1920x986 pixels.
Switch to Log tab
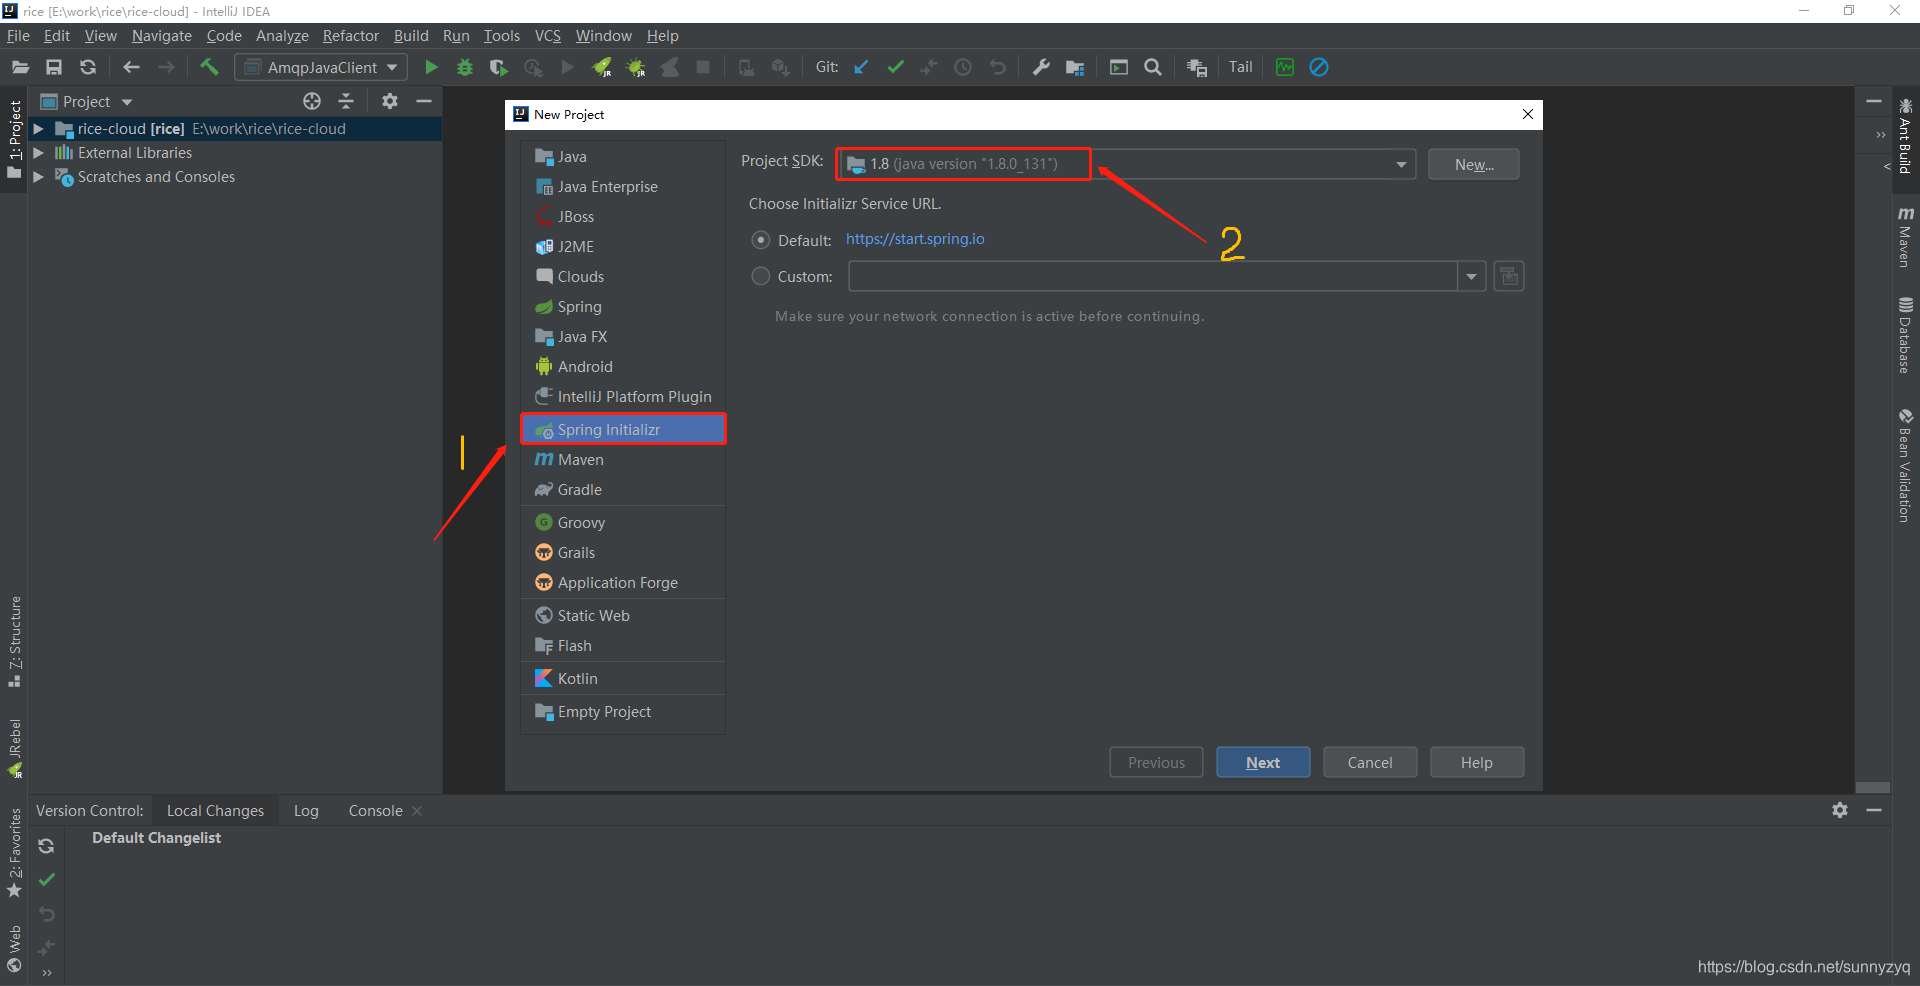tap(306, 811)
